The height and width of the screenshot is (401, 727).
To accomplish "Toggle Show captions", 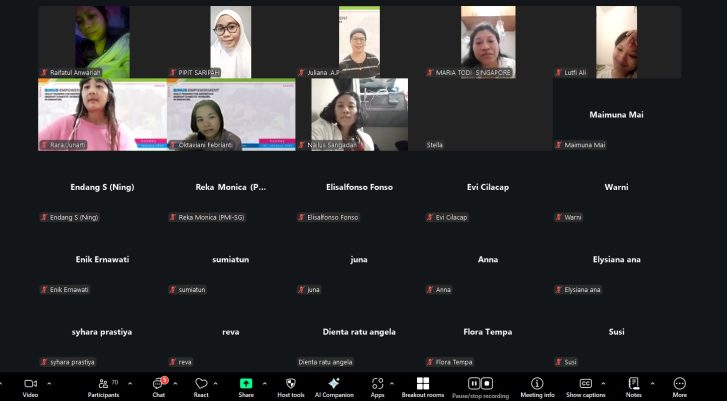I will 586,384.
